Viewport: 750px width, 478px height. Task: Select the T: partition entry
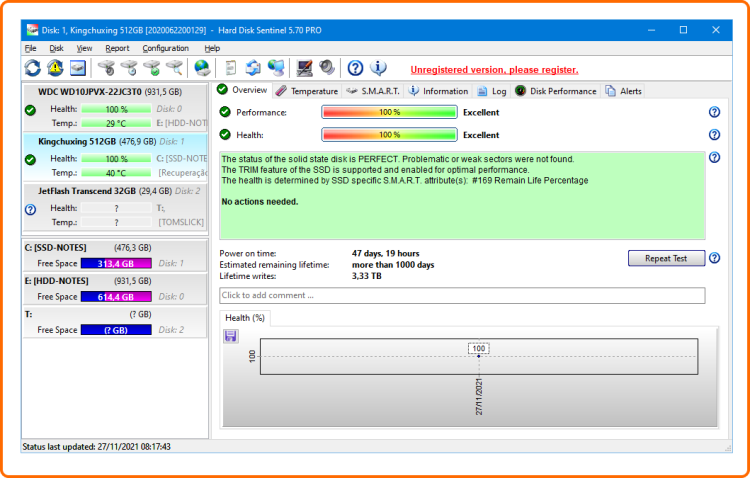115,322
